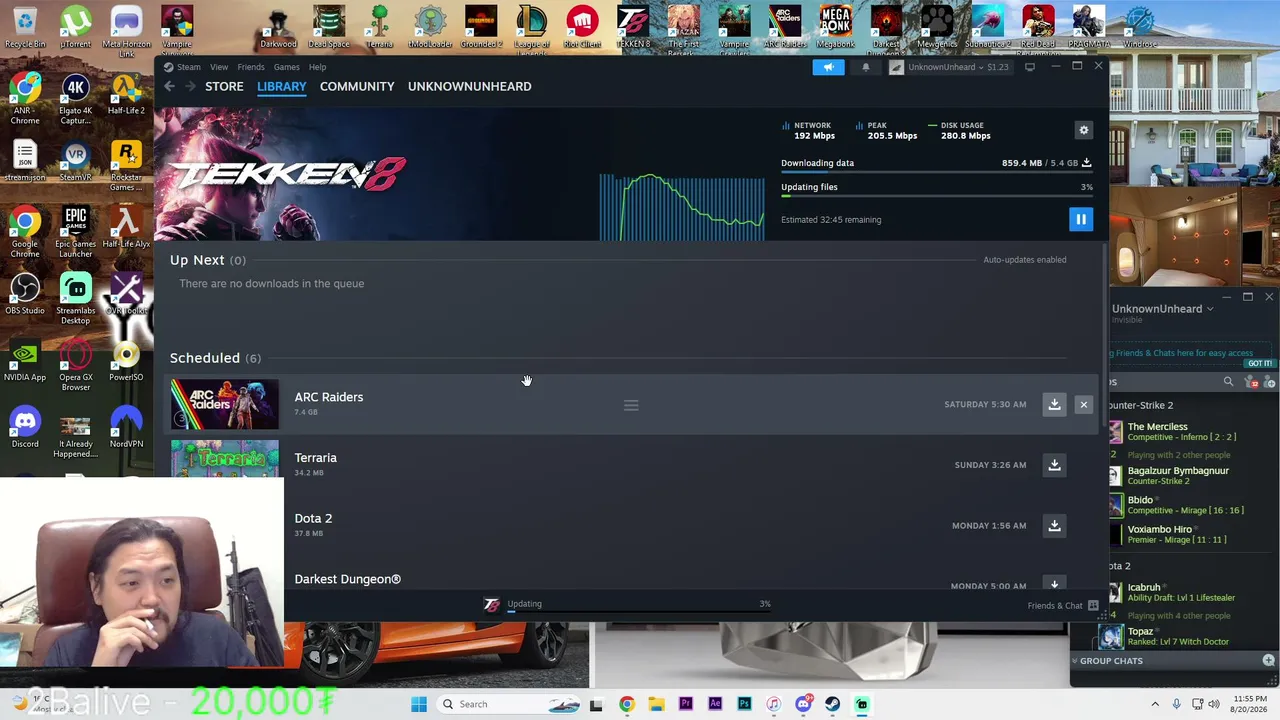Dismiss tip with GOT IT! button
The image size is (1280, 720).
1260,363
